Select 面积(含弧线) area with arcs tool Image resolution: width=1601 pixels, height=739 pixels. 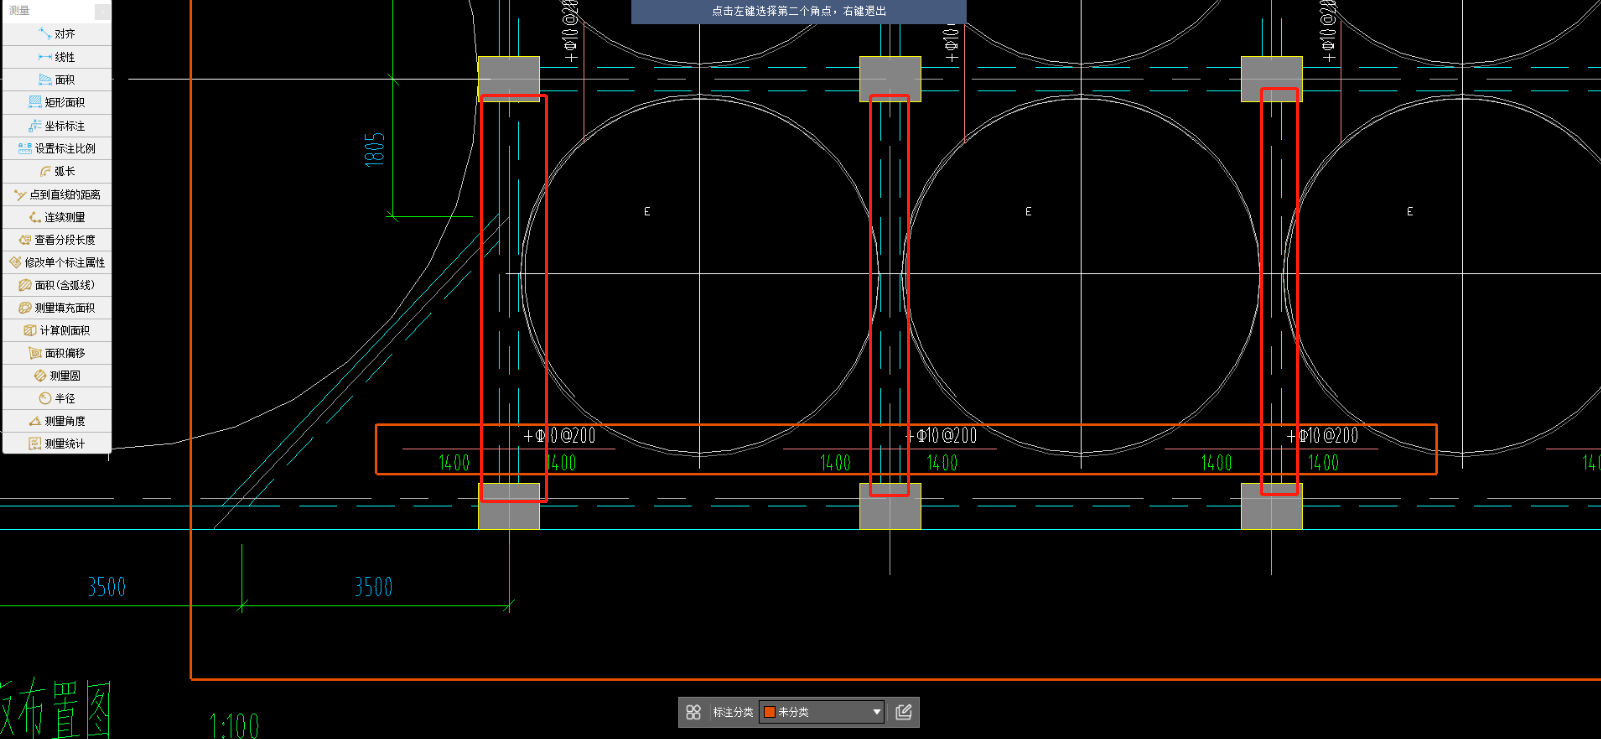(57, 285)
